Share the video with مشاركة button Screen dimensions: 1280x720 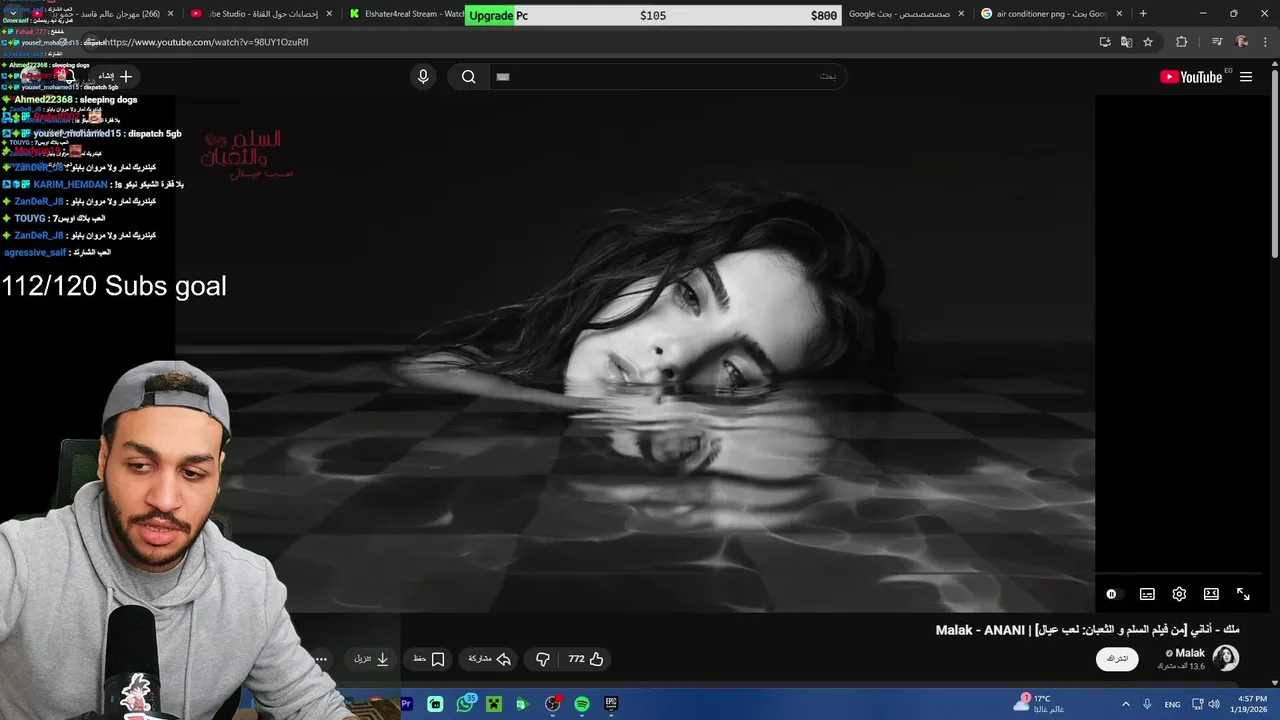click(x=490, y=659)
